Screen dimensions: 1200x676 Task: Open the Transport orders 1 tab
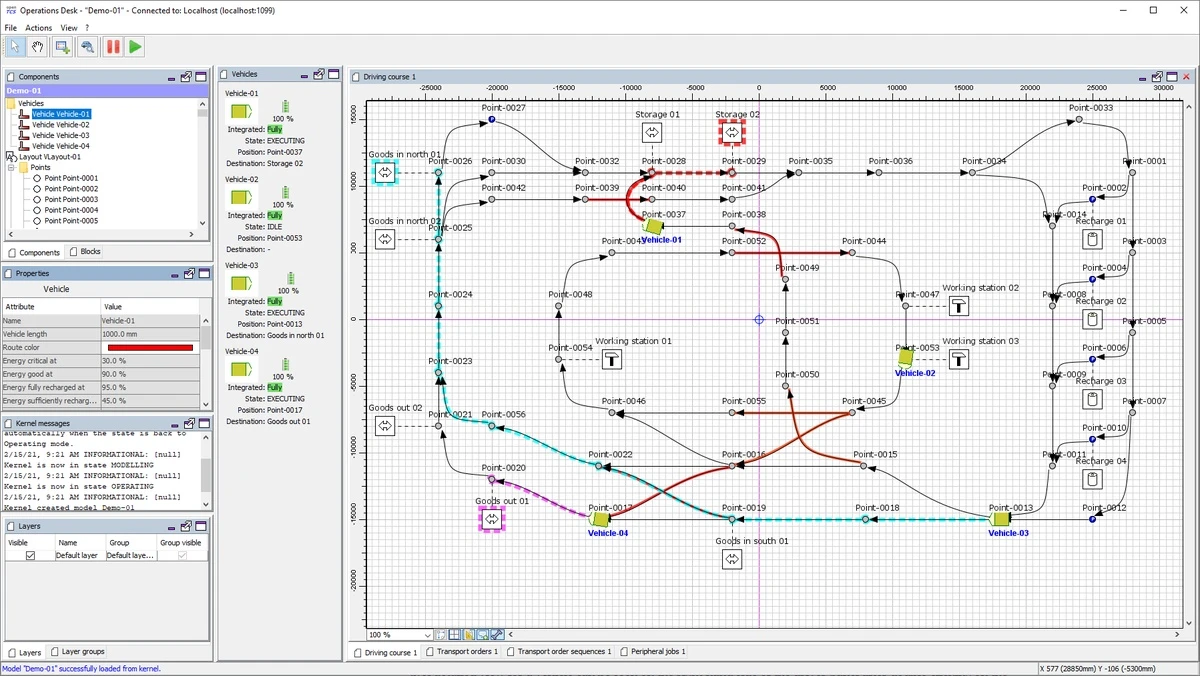click(x=461, y=652)
